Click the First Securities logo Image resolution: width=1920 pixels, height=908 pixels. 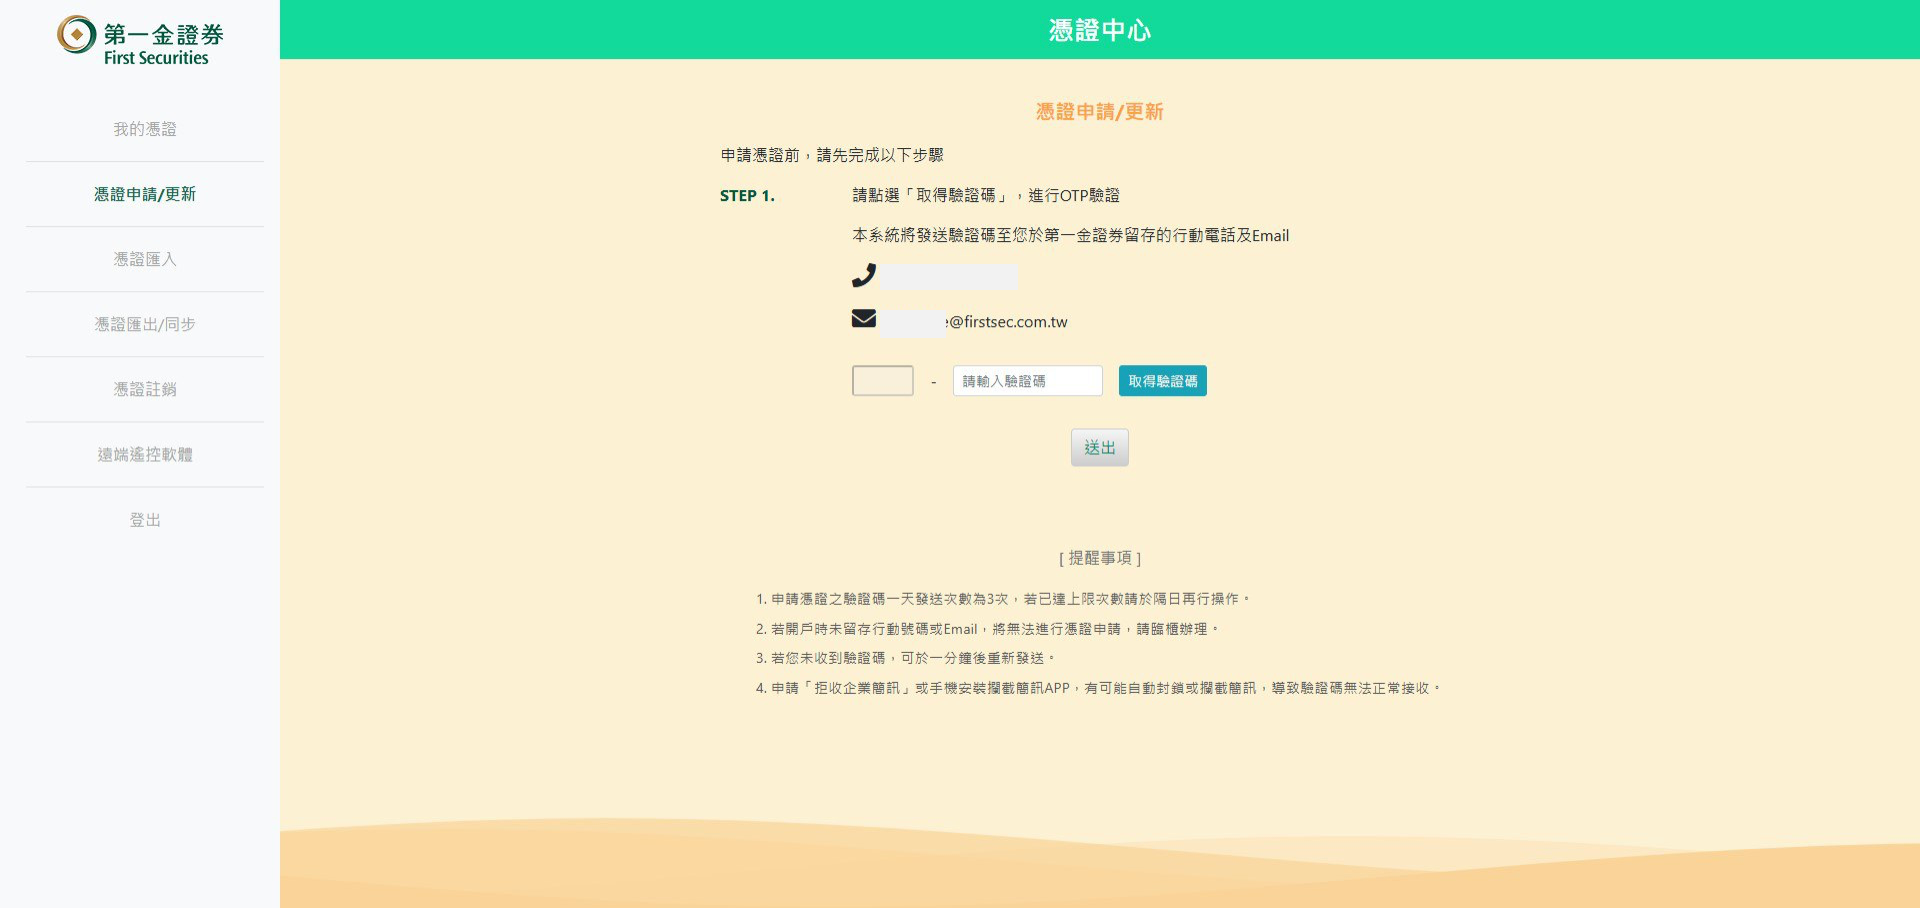pos(140,41)
